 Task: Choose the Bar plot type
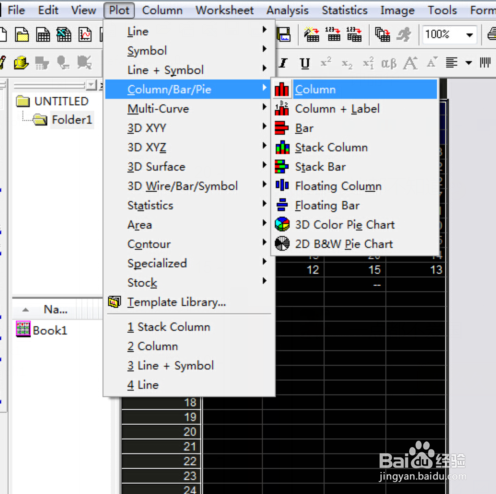point(355,128)
